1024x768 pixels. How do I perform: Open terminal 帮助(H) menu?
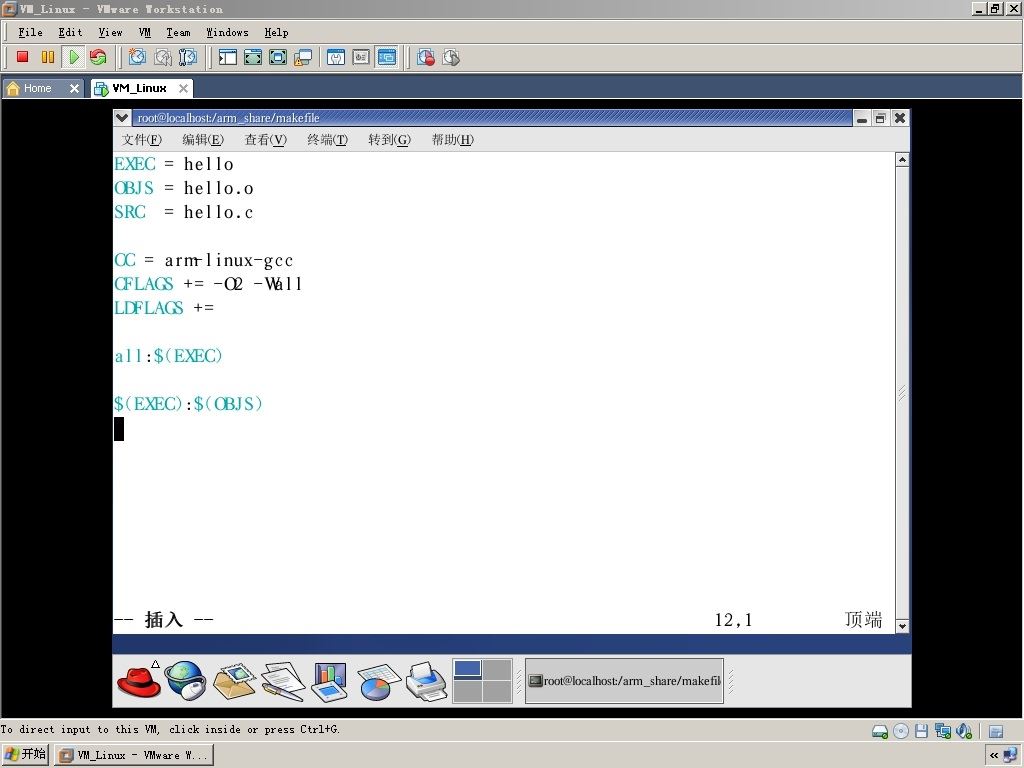point(453,140)
